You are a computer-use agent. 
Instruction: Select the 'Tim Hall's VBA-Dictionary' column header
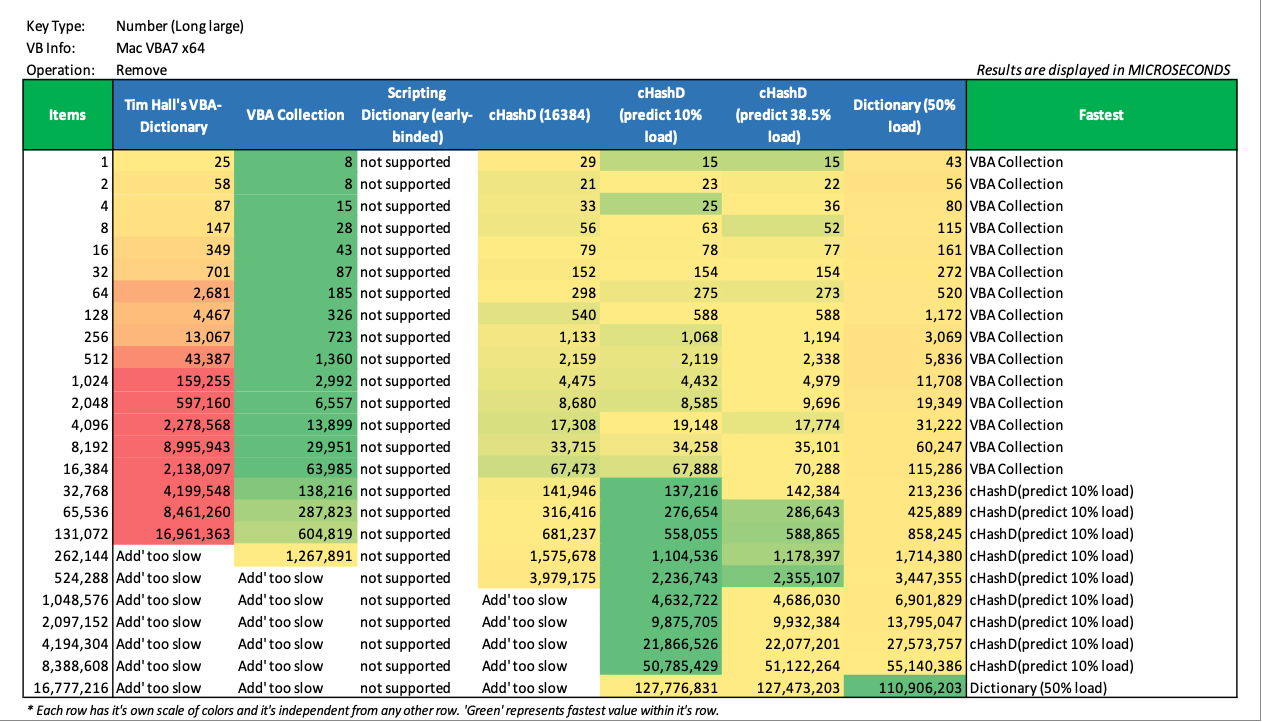click(173, 115)
